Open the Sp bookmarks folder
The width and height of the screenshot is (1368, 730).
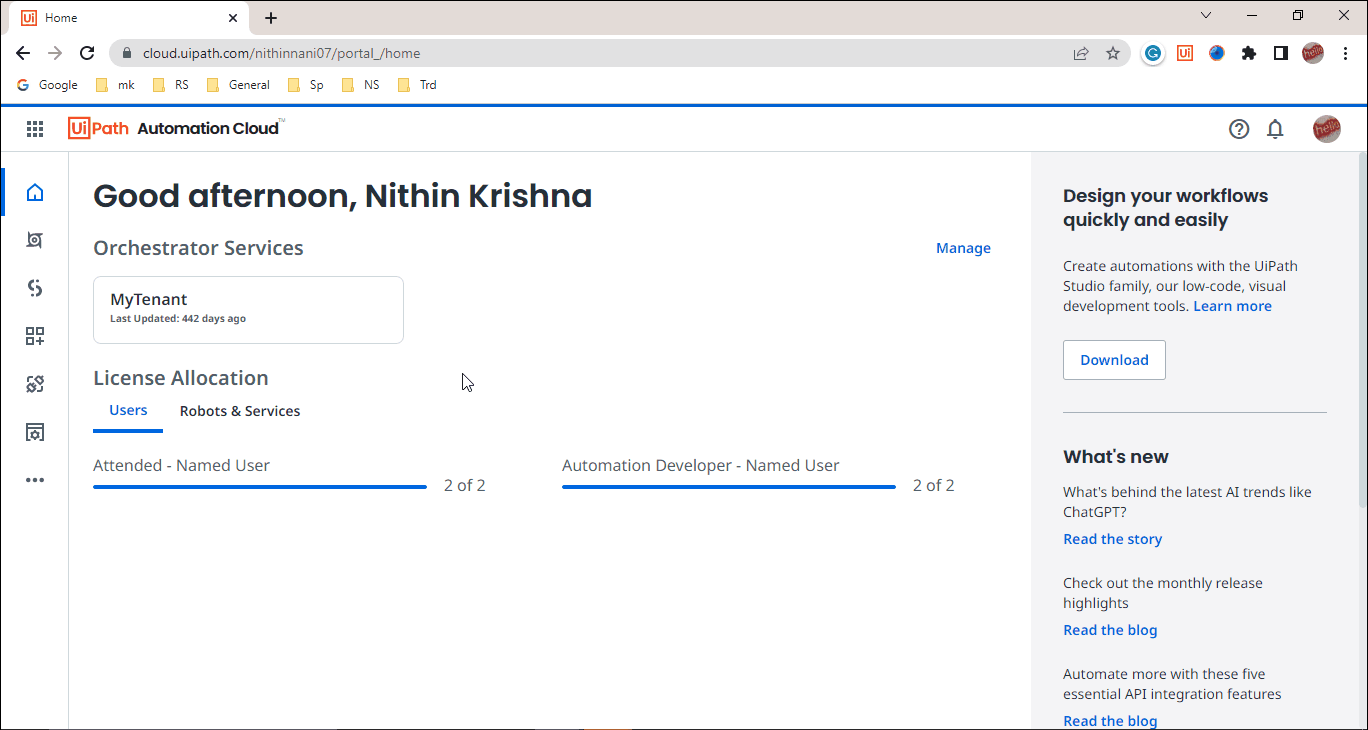306,85
